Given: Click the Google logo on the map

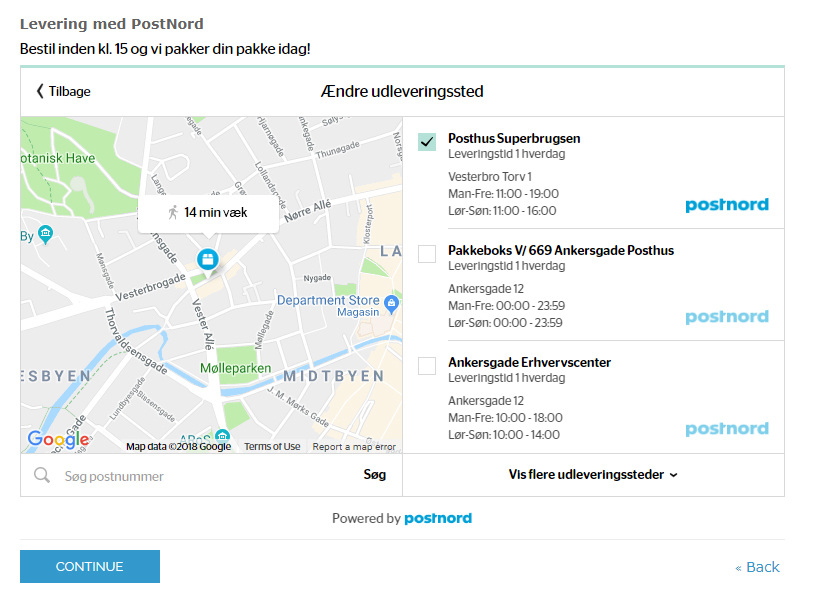Looking at the screenshot, I should click(x=58, y=439).
